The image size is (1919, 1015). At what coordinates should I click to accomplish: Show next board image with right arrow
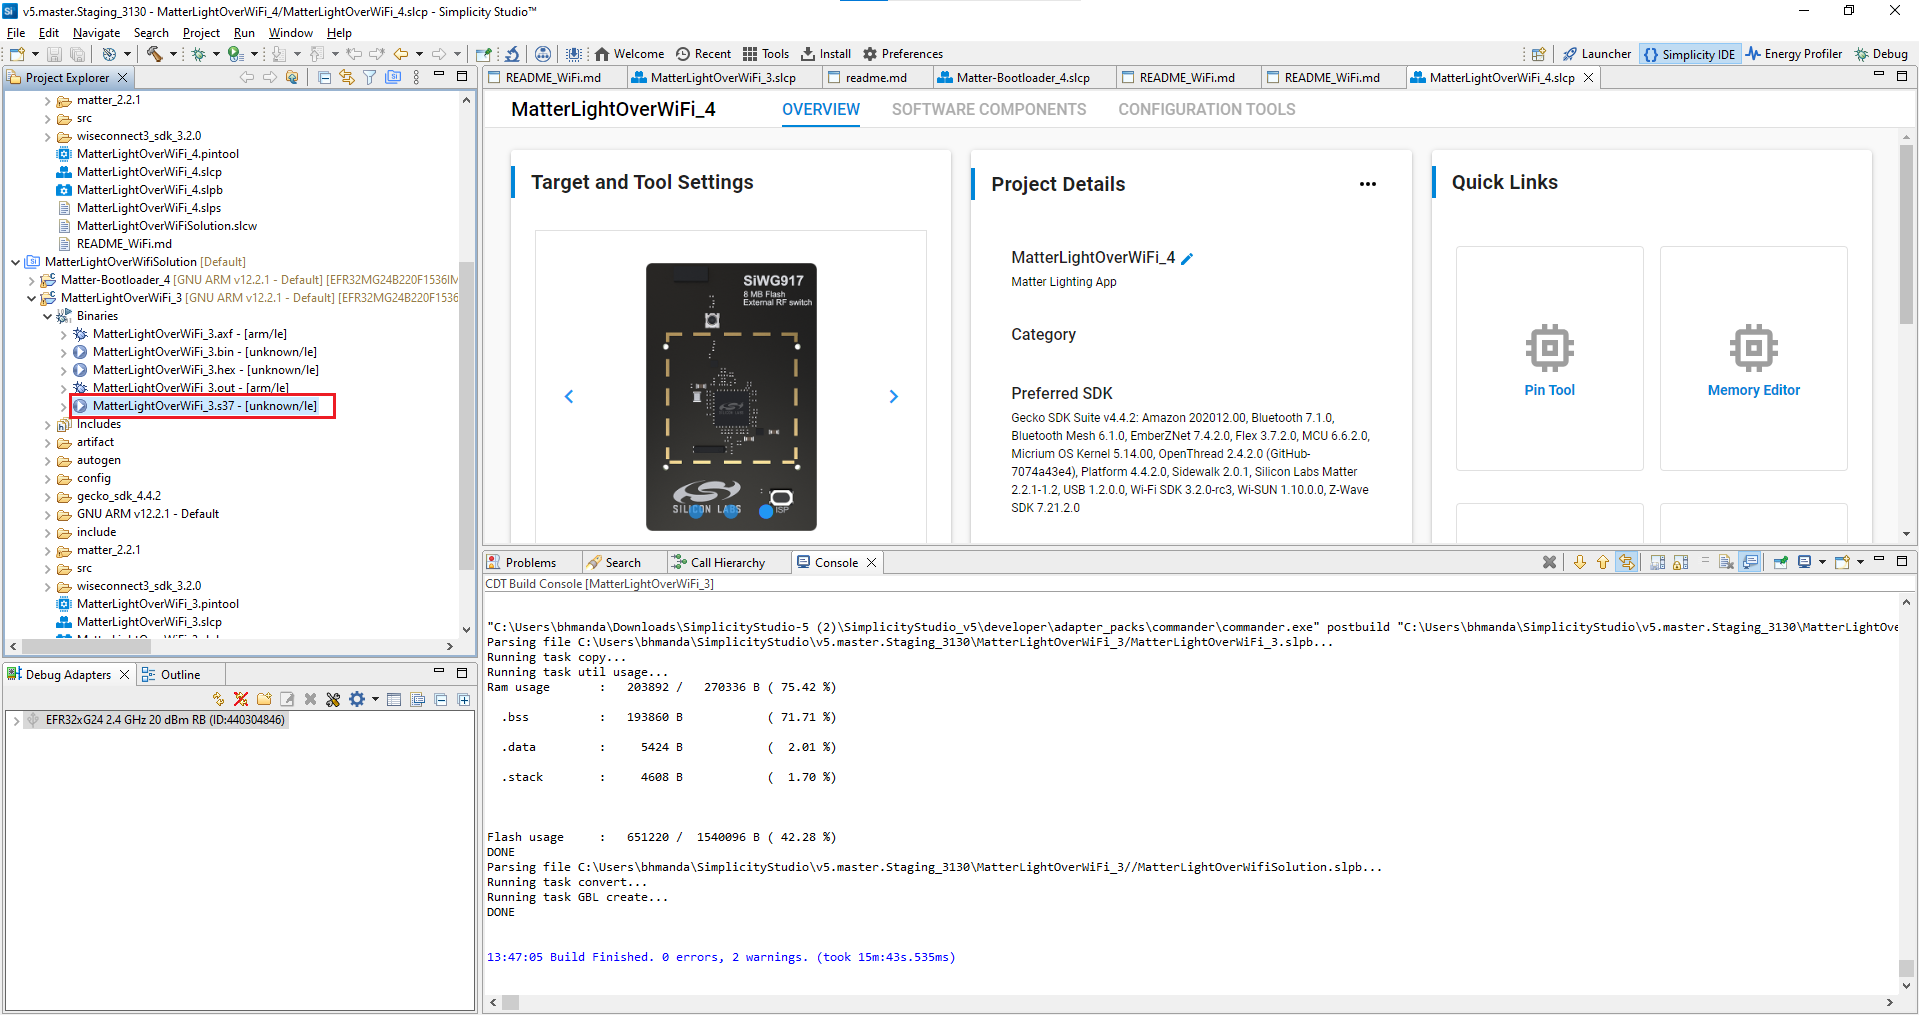click(893, 397)
